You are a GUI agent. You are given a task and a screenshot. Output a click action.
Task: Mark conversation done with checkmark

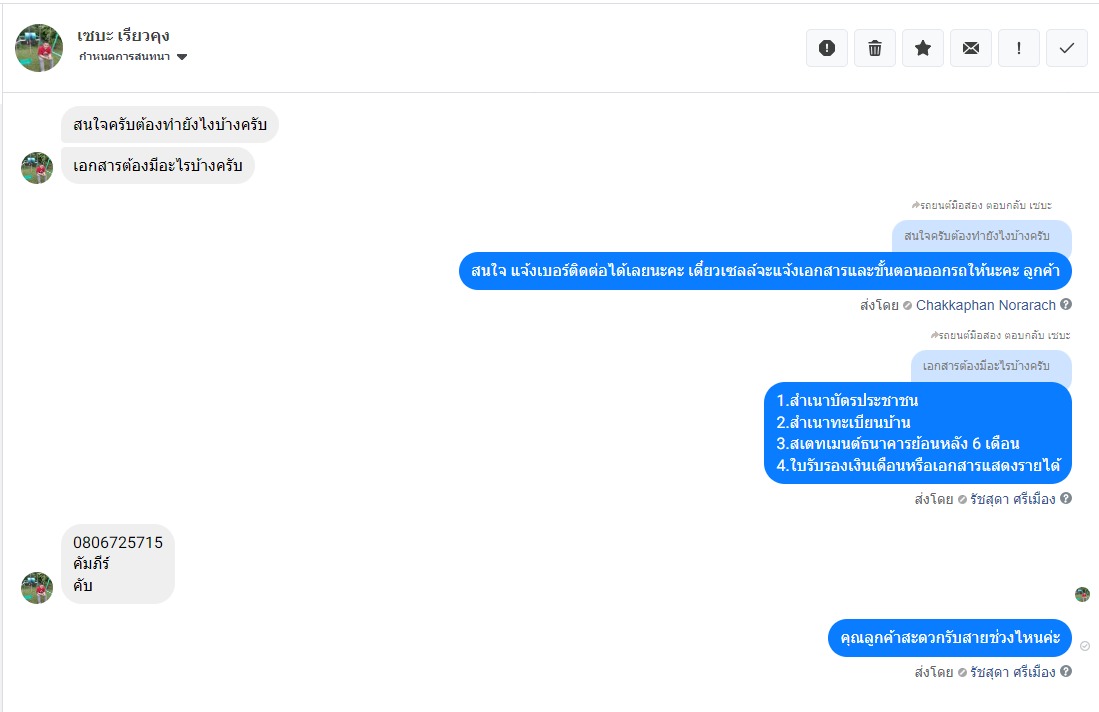pyautogui.click(x=1067, y=48)
